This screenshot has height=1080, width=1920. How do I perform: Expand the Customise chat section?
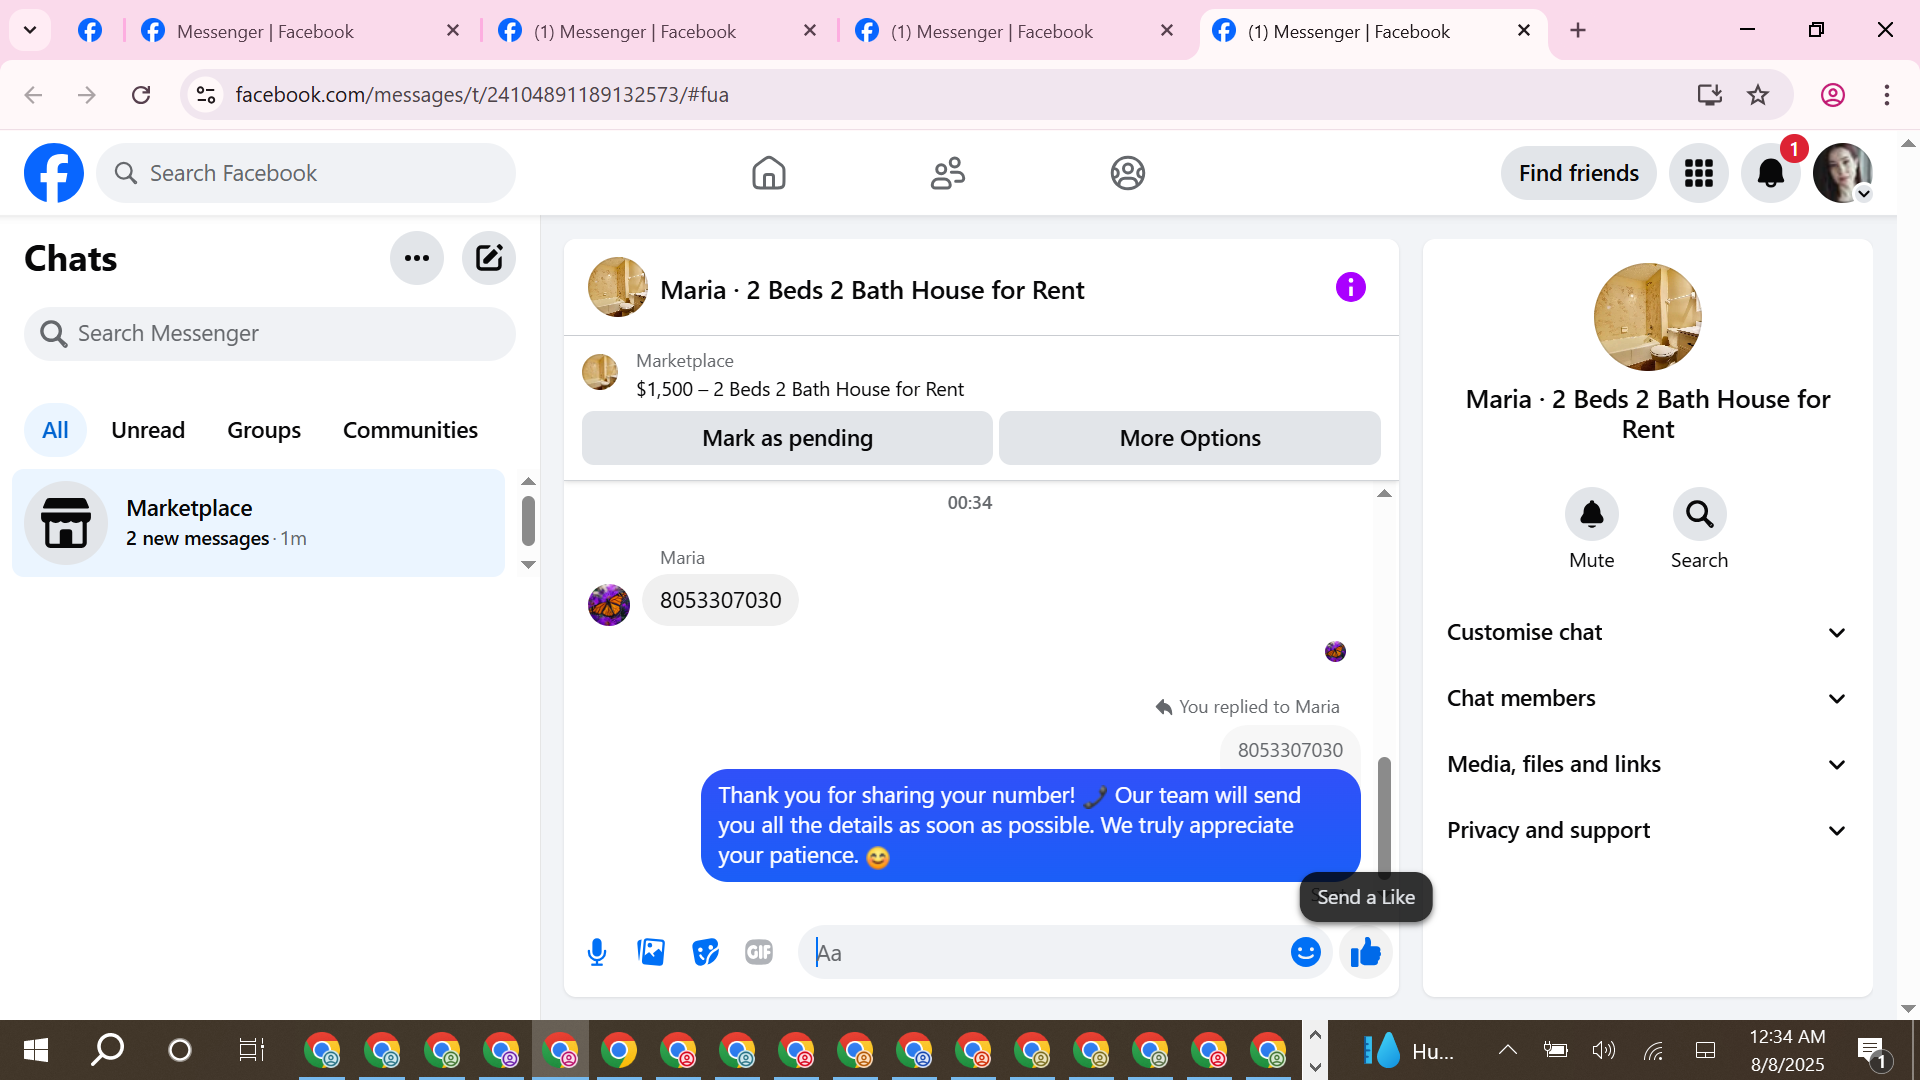click(x=1647, y=632)
